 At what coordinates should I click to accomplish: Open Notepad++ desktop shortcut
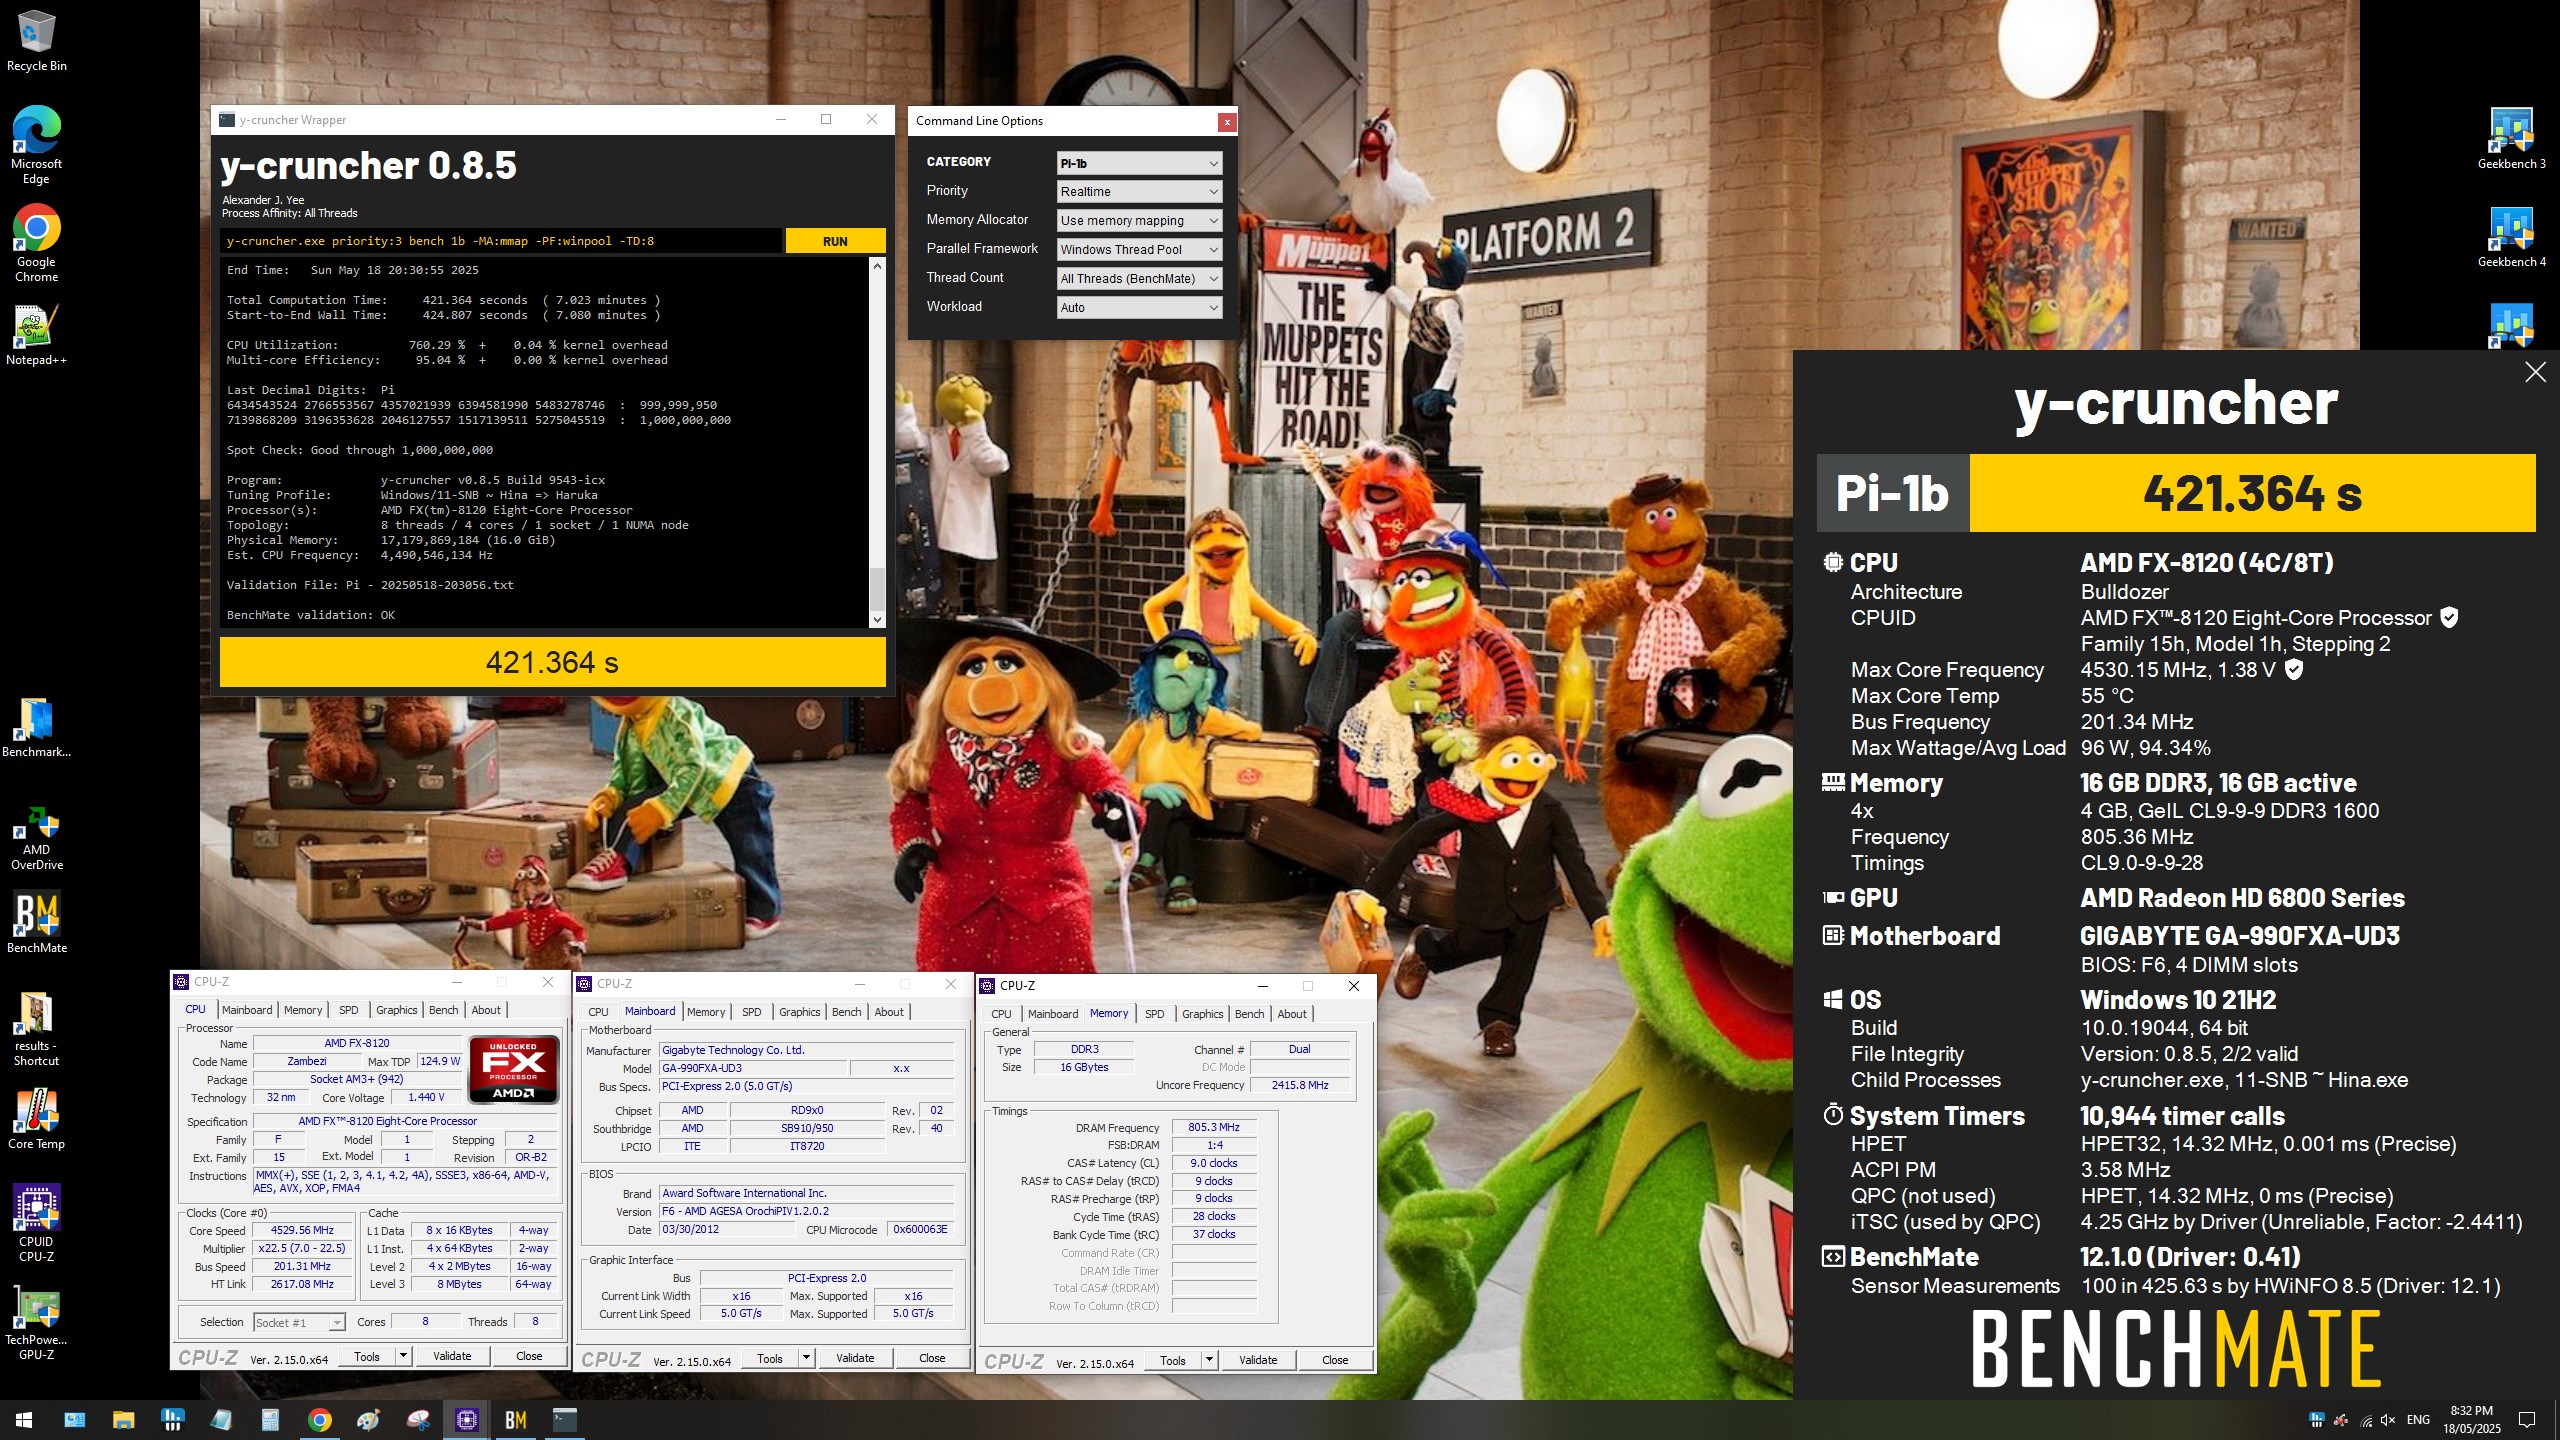[x=36, y=335]
